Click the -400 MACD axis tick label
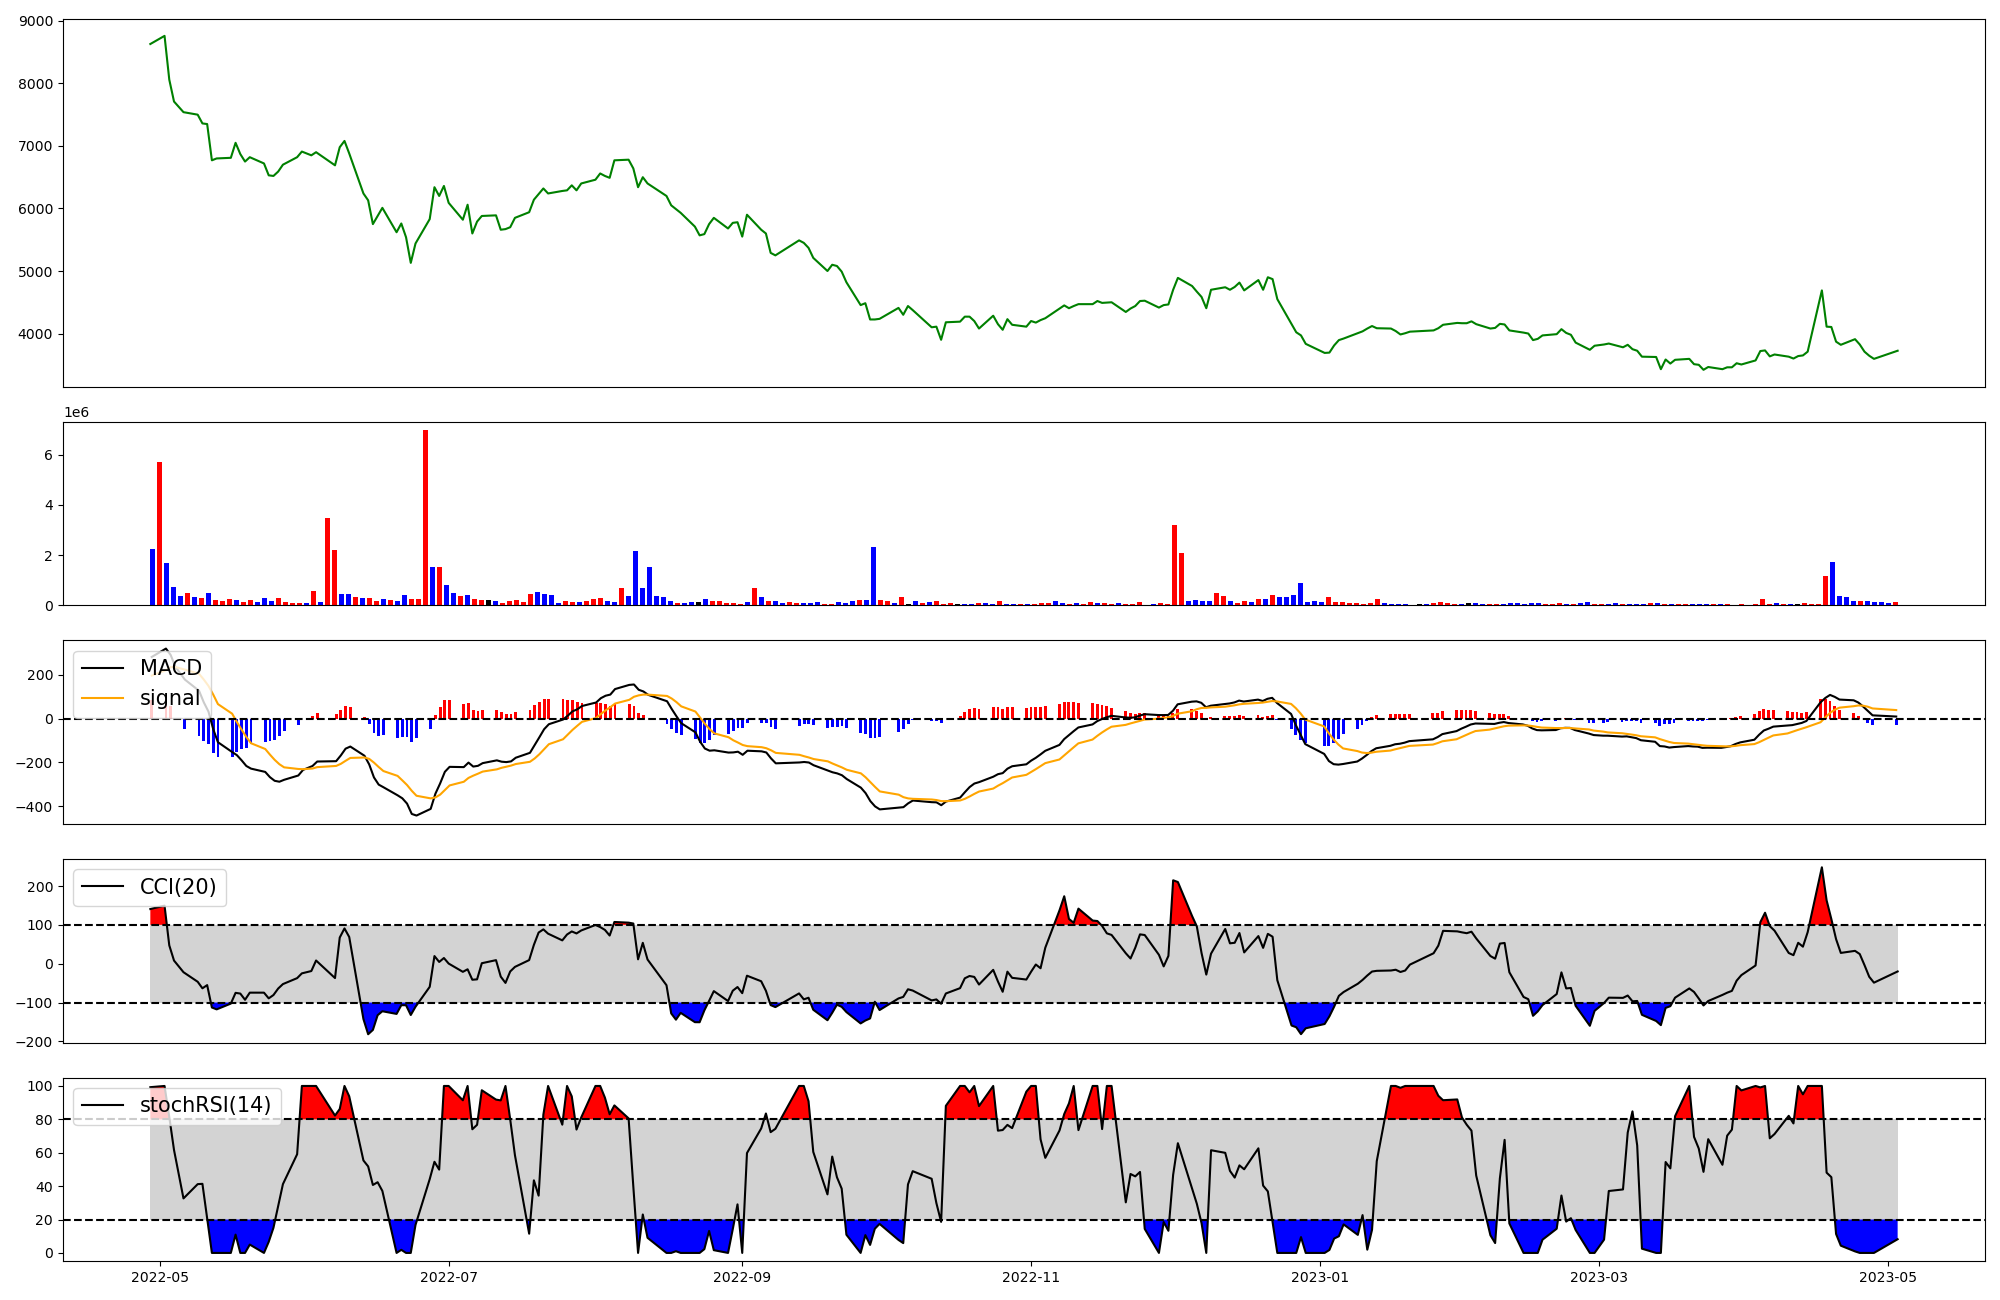Screen dimensions: 2000x1300 pyautogui.click(x=33, y=807)
